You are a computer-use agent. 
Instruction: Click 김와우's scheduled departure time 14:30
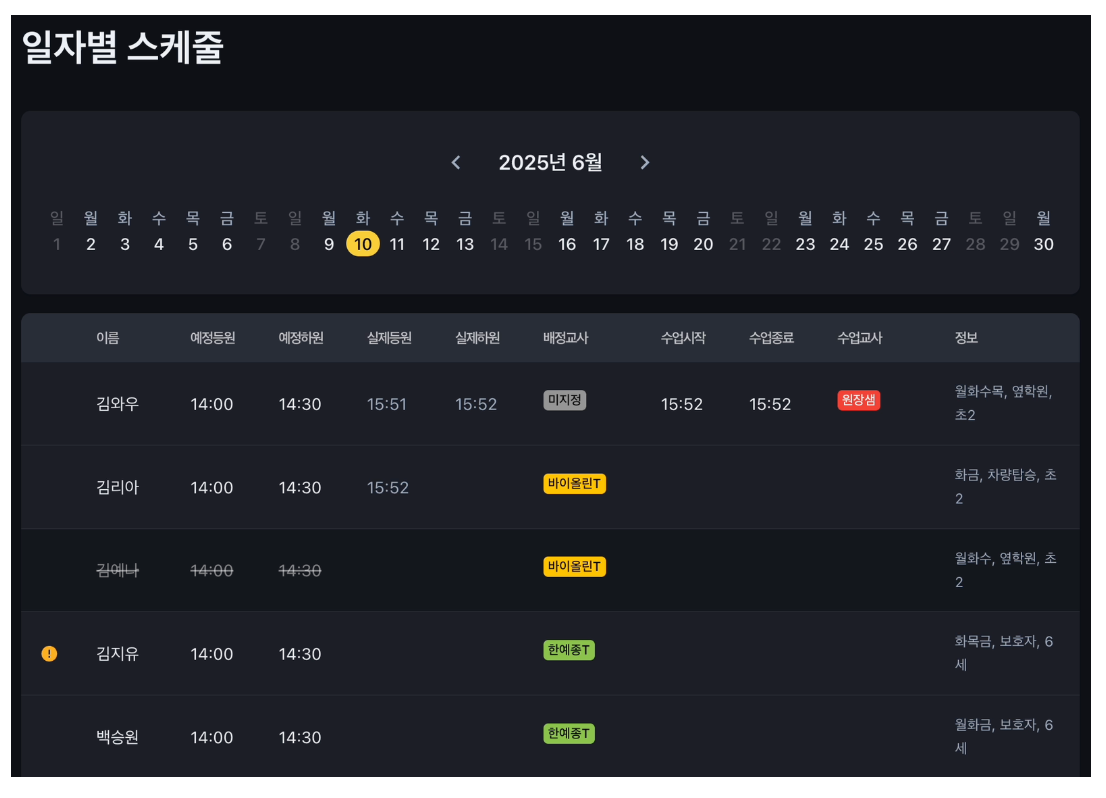(x=300, y=404)
